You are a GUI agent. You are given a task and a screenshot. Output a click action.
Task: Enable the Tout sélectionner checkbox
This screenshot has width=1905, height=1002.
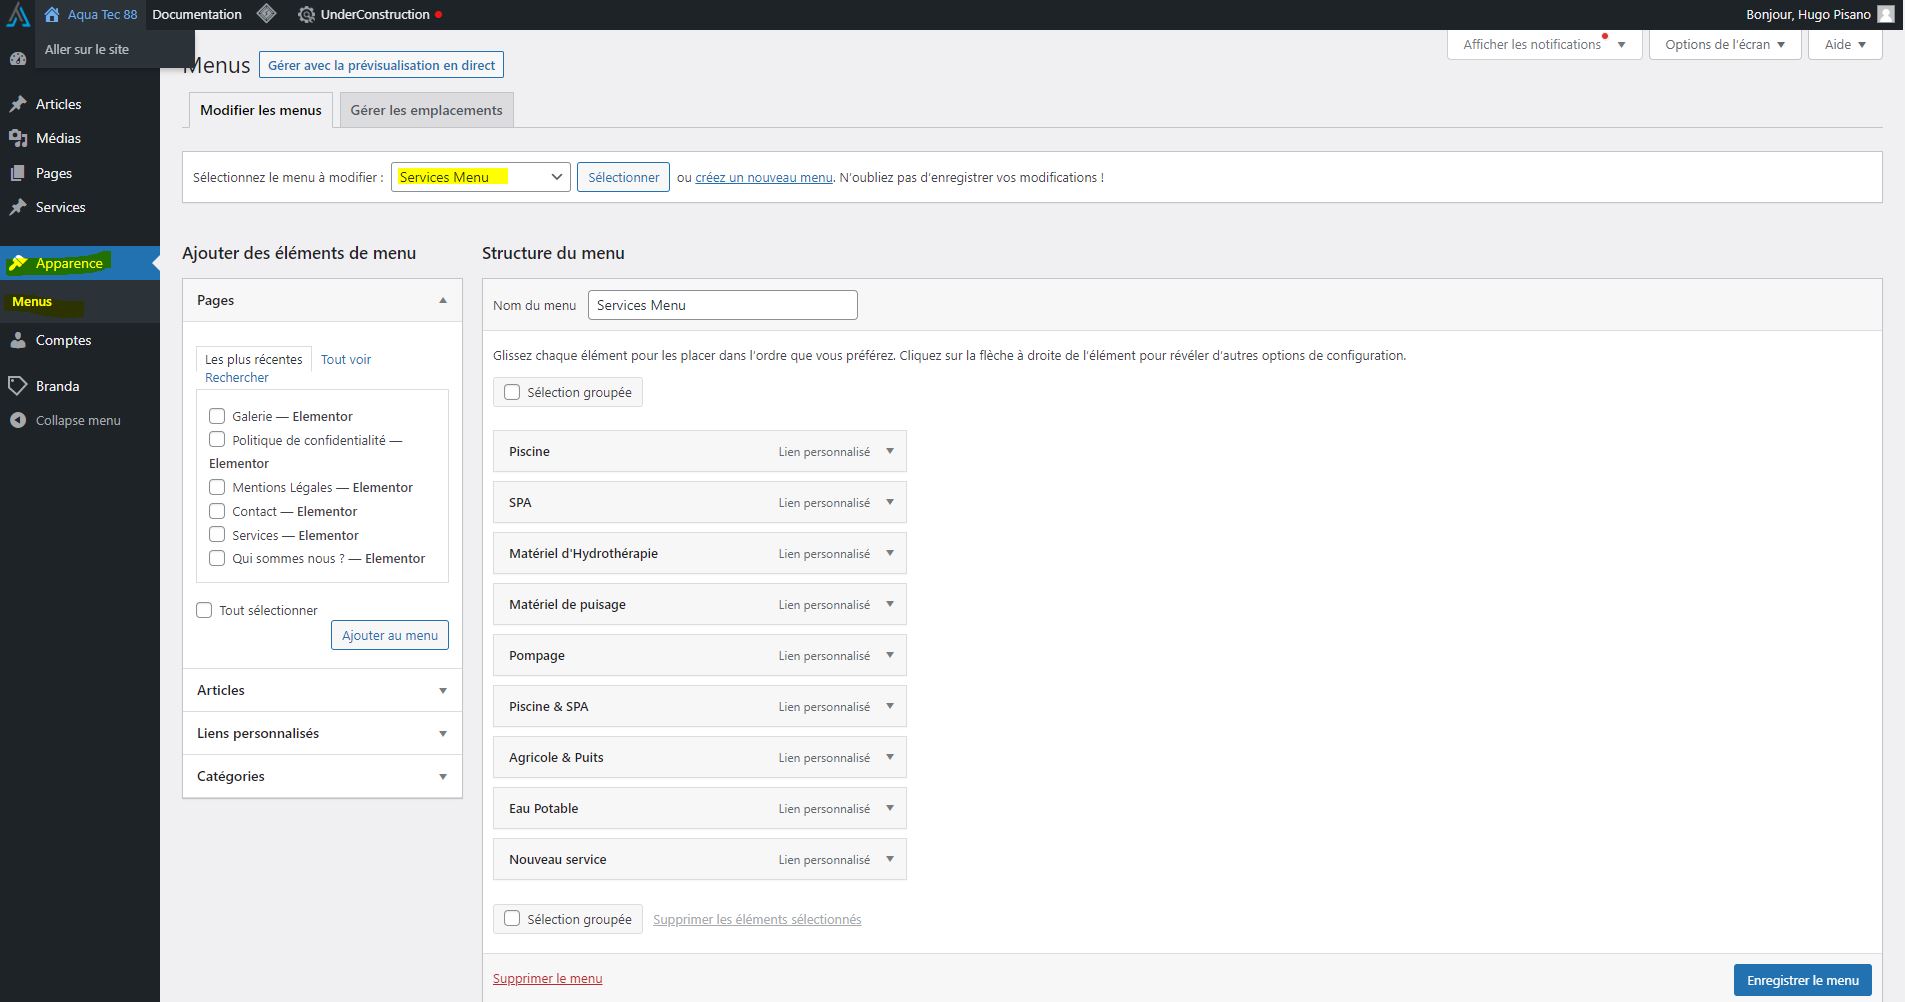(x=205, y=610)
